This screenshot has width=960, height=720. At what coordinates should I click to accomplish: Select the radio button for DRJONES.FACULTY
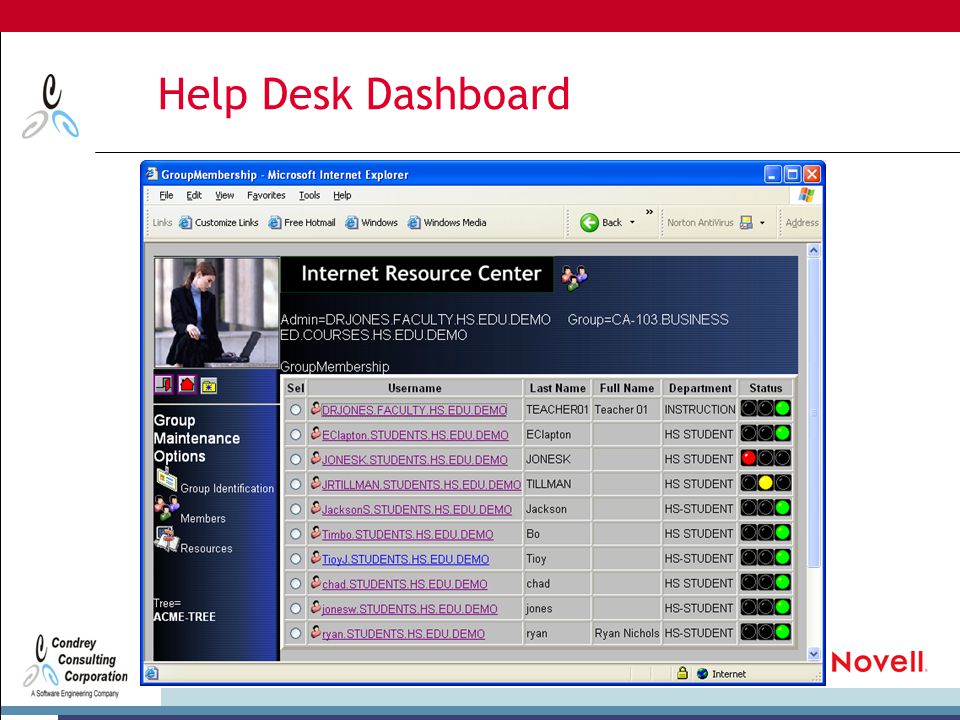coord(295,410)
